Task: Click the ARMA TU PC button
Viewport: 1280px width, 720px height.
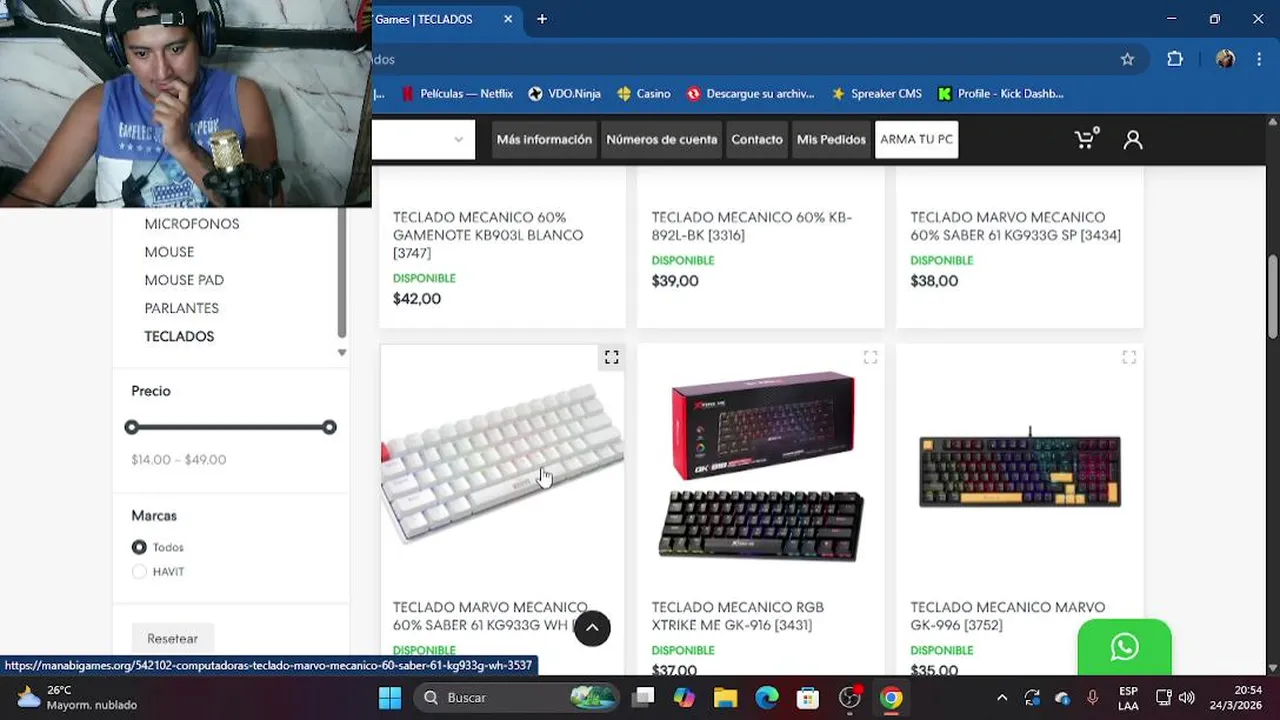Action: 916,140
